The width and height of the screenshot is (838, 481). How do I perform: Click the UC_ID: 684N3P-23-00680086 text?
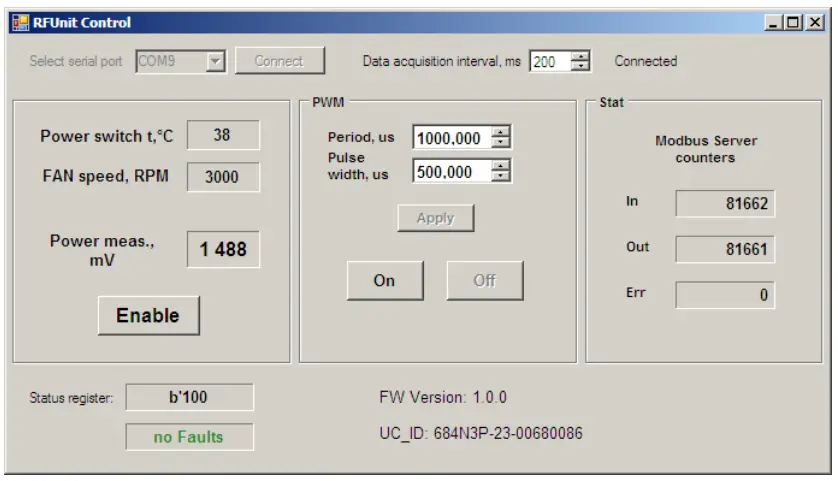tap(481, 433)
